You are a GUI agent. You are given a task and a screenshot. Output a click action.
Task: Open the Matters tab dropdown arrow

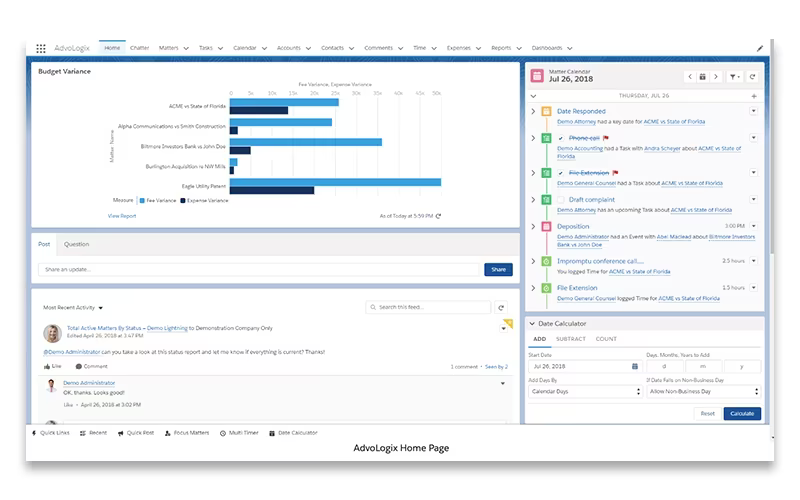point(186,48)
